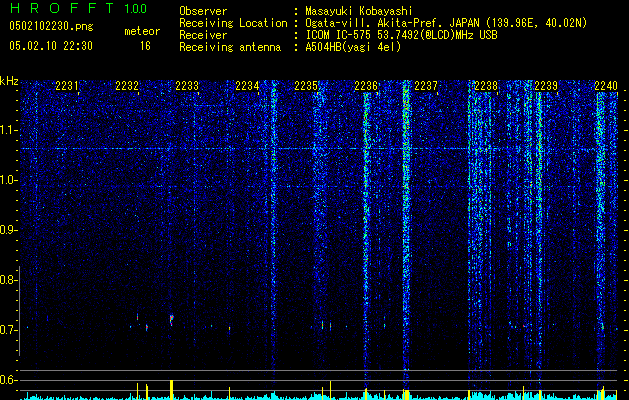Click the kHz axis unit label
This screenshot has height=400, width=629.
(x=9, y=81)
